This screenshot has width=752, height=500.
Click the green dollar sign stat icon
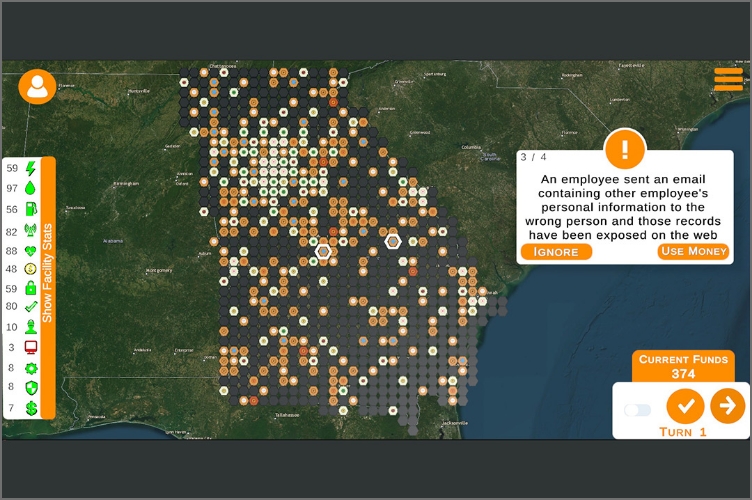click(30, 408)
